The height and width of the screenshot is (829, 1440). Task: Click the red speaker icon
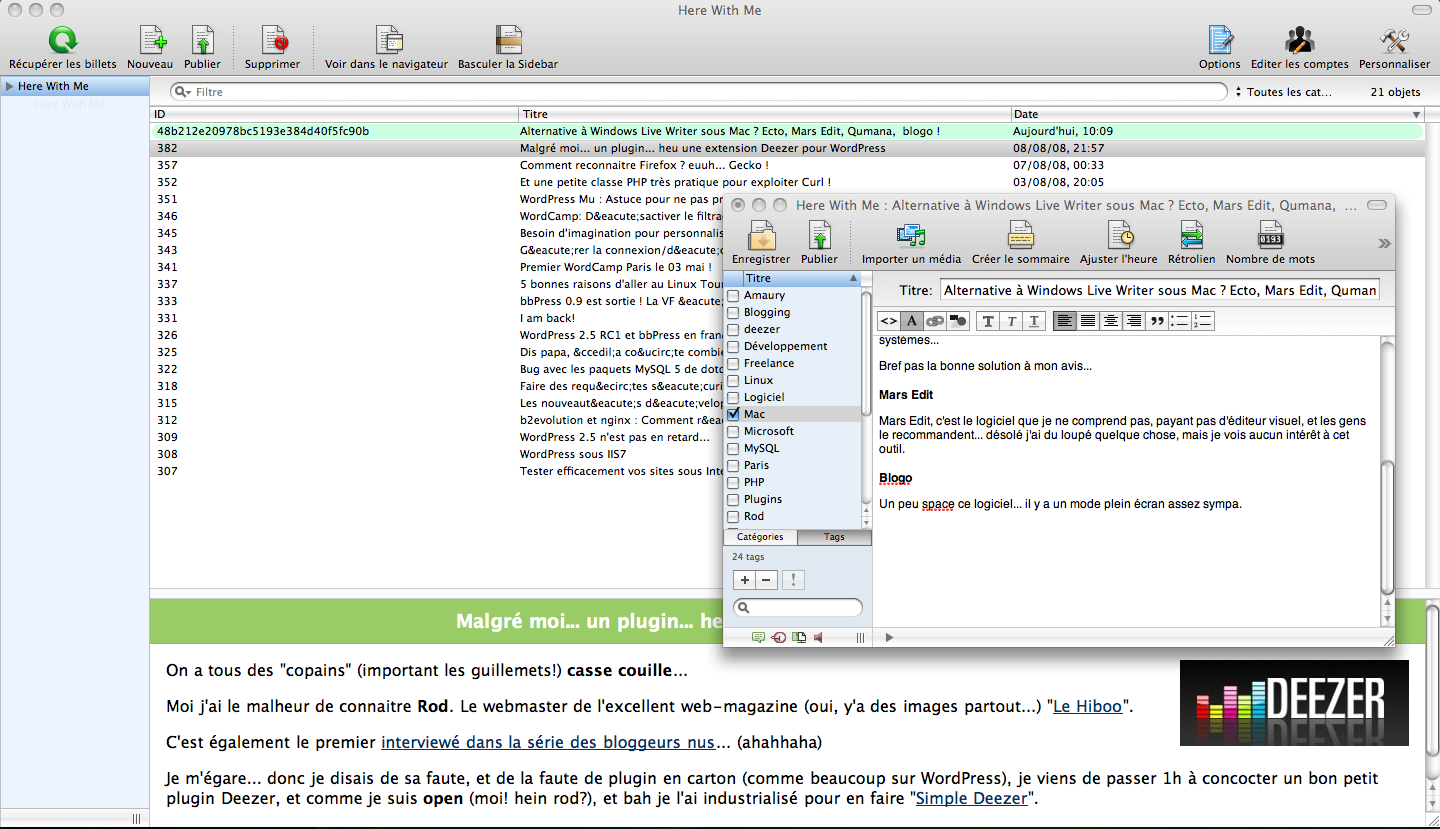(x=818, y=637)
